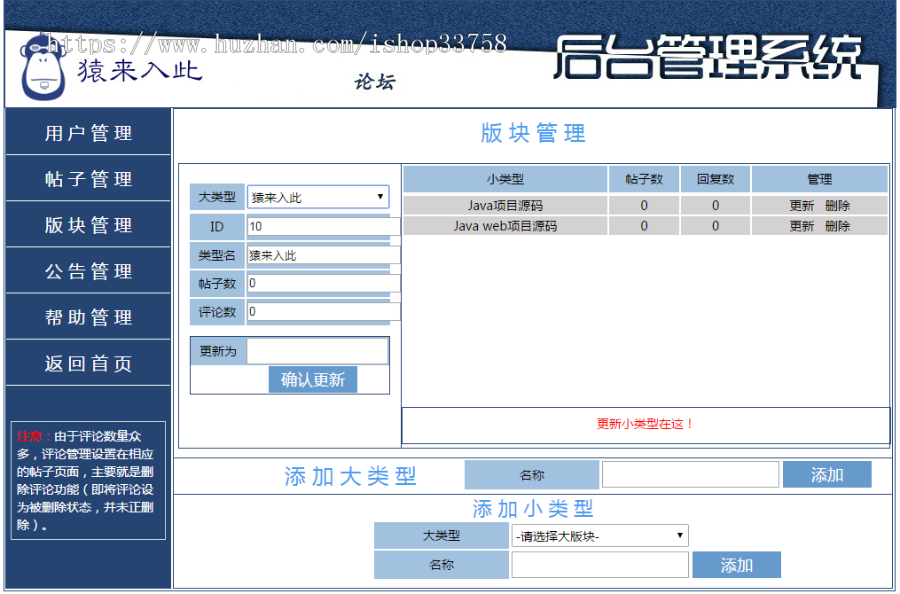Open 用户管理 in the sidebar
900x594 pixels.
point(88,132)
